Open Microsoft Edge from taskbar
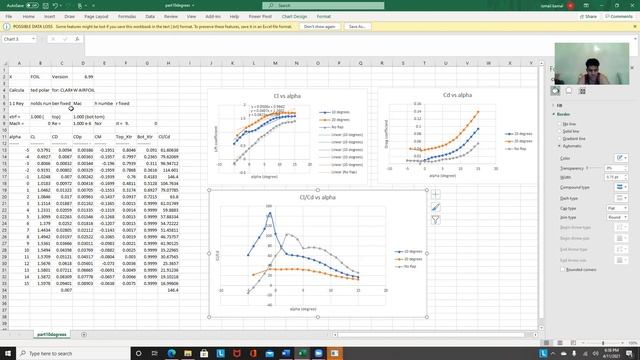This screenshot has height=360, width=640. (x=171, y=353)
